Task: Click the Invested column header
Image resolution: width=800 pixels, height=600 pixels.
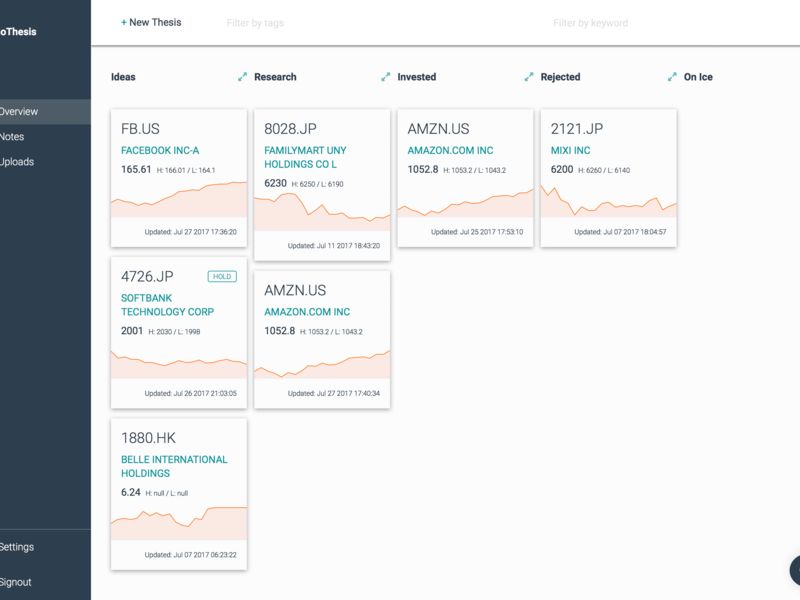Action: pyautogui.click(x=417, y=77)
